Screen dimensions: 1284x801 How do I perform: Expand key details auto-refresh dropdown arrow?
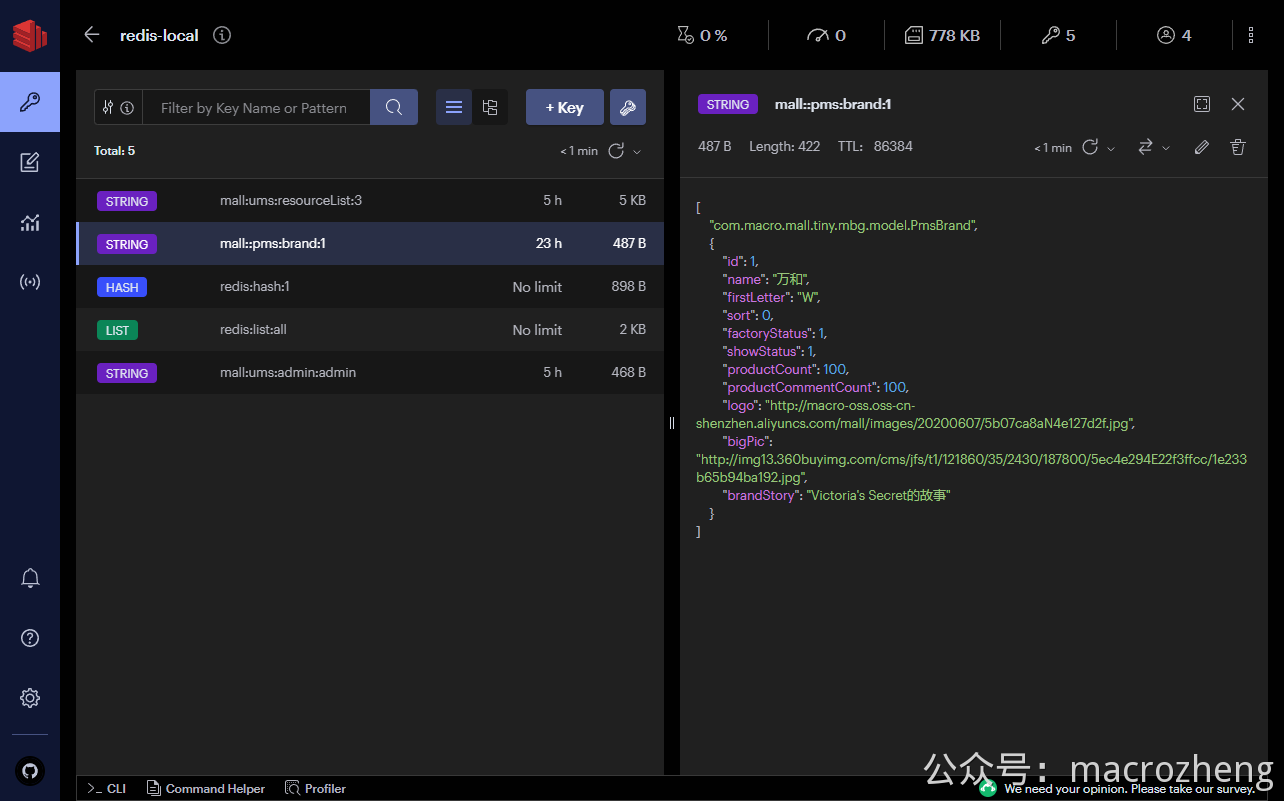tap(1111, 148)
